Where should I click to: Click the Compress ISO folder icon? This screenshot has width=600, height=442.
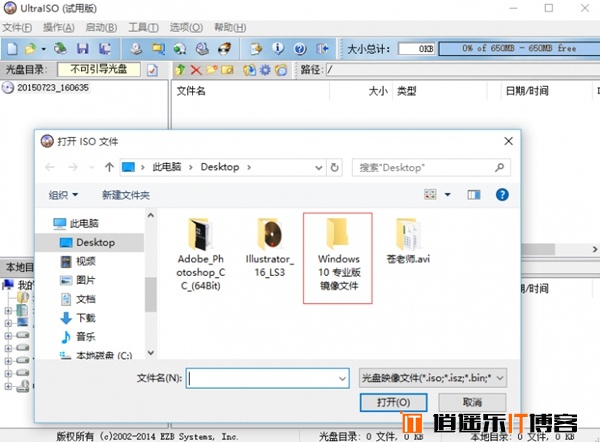point(158,49)
